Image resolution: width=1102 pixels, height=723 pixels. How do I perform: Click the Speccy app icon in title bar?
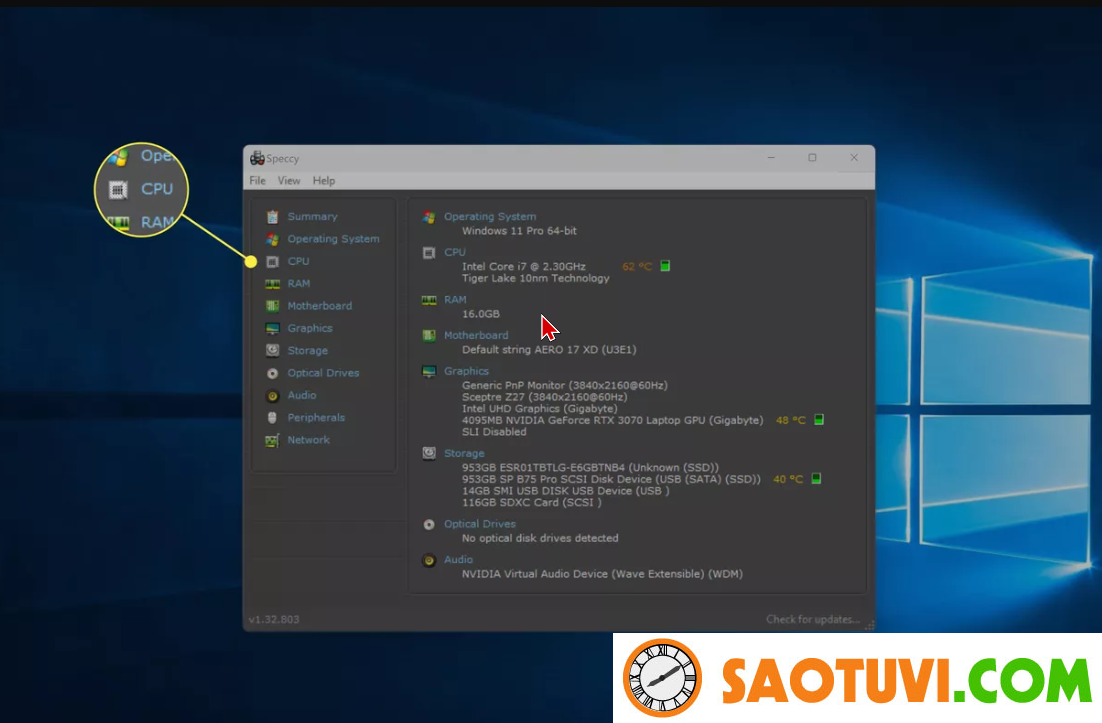point(257,158)
